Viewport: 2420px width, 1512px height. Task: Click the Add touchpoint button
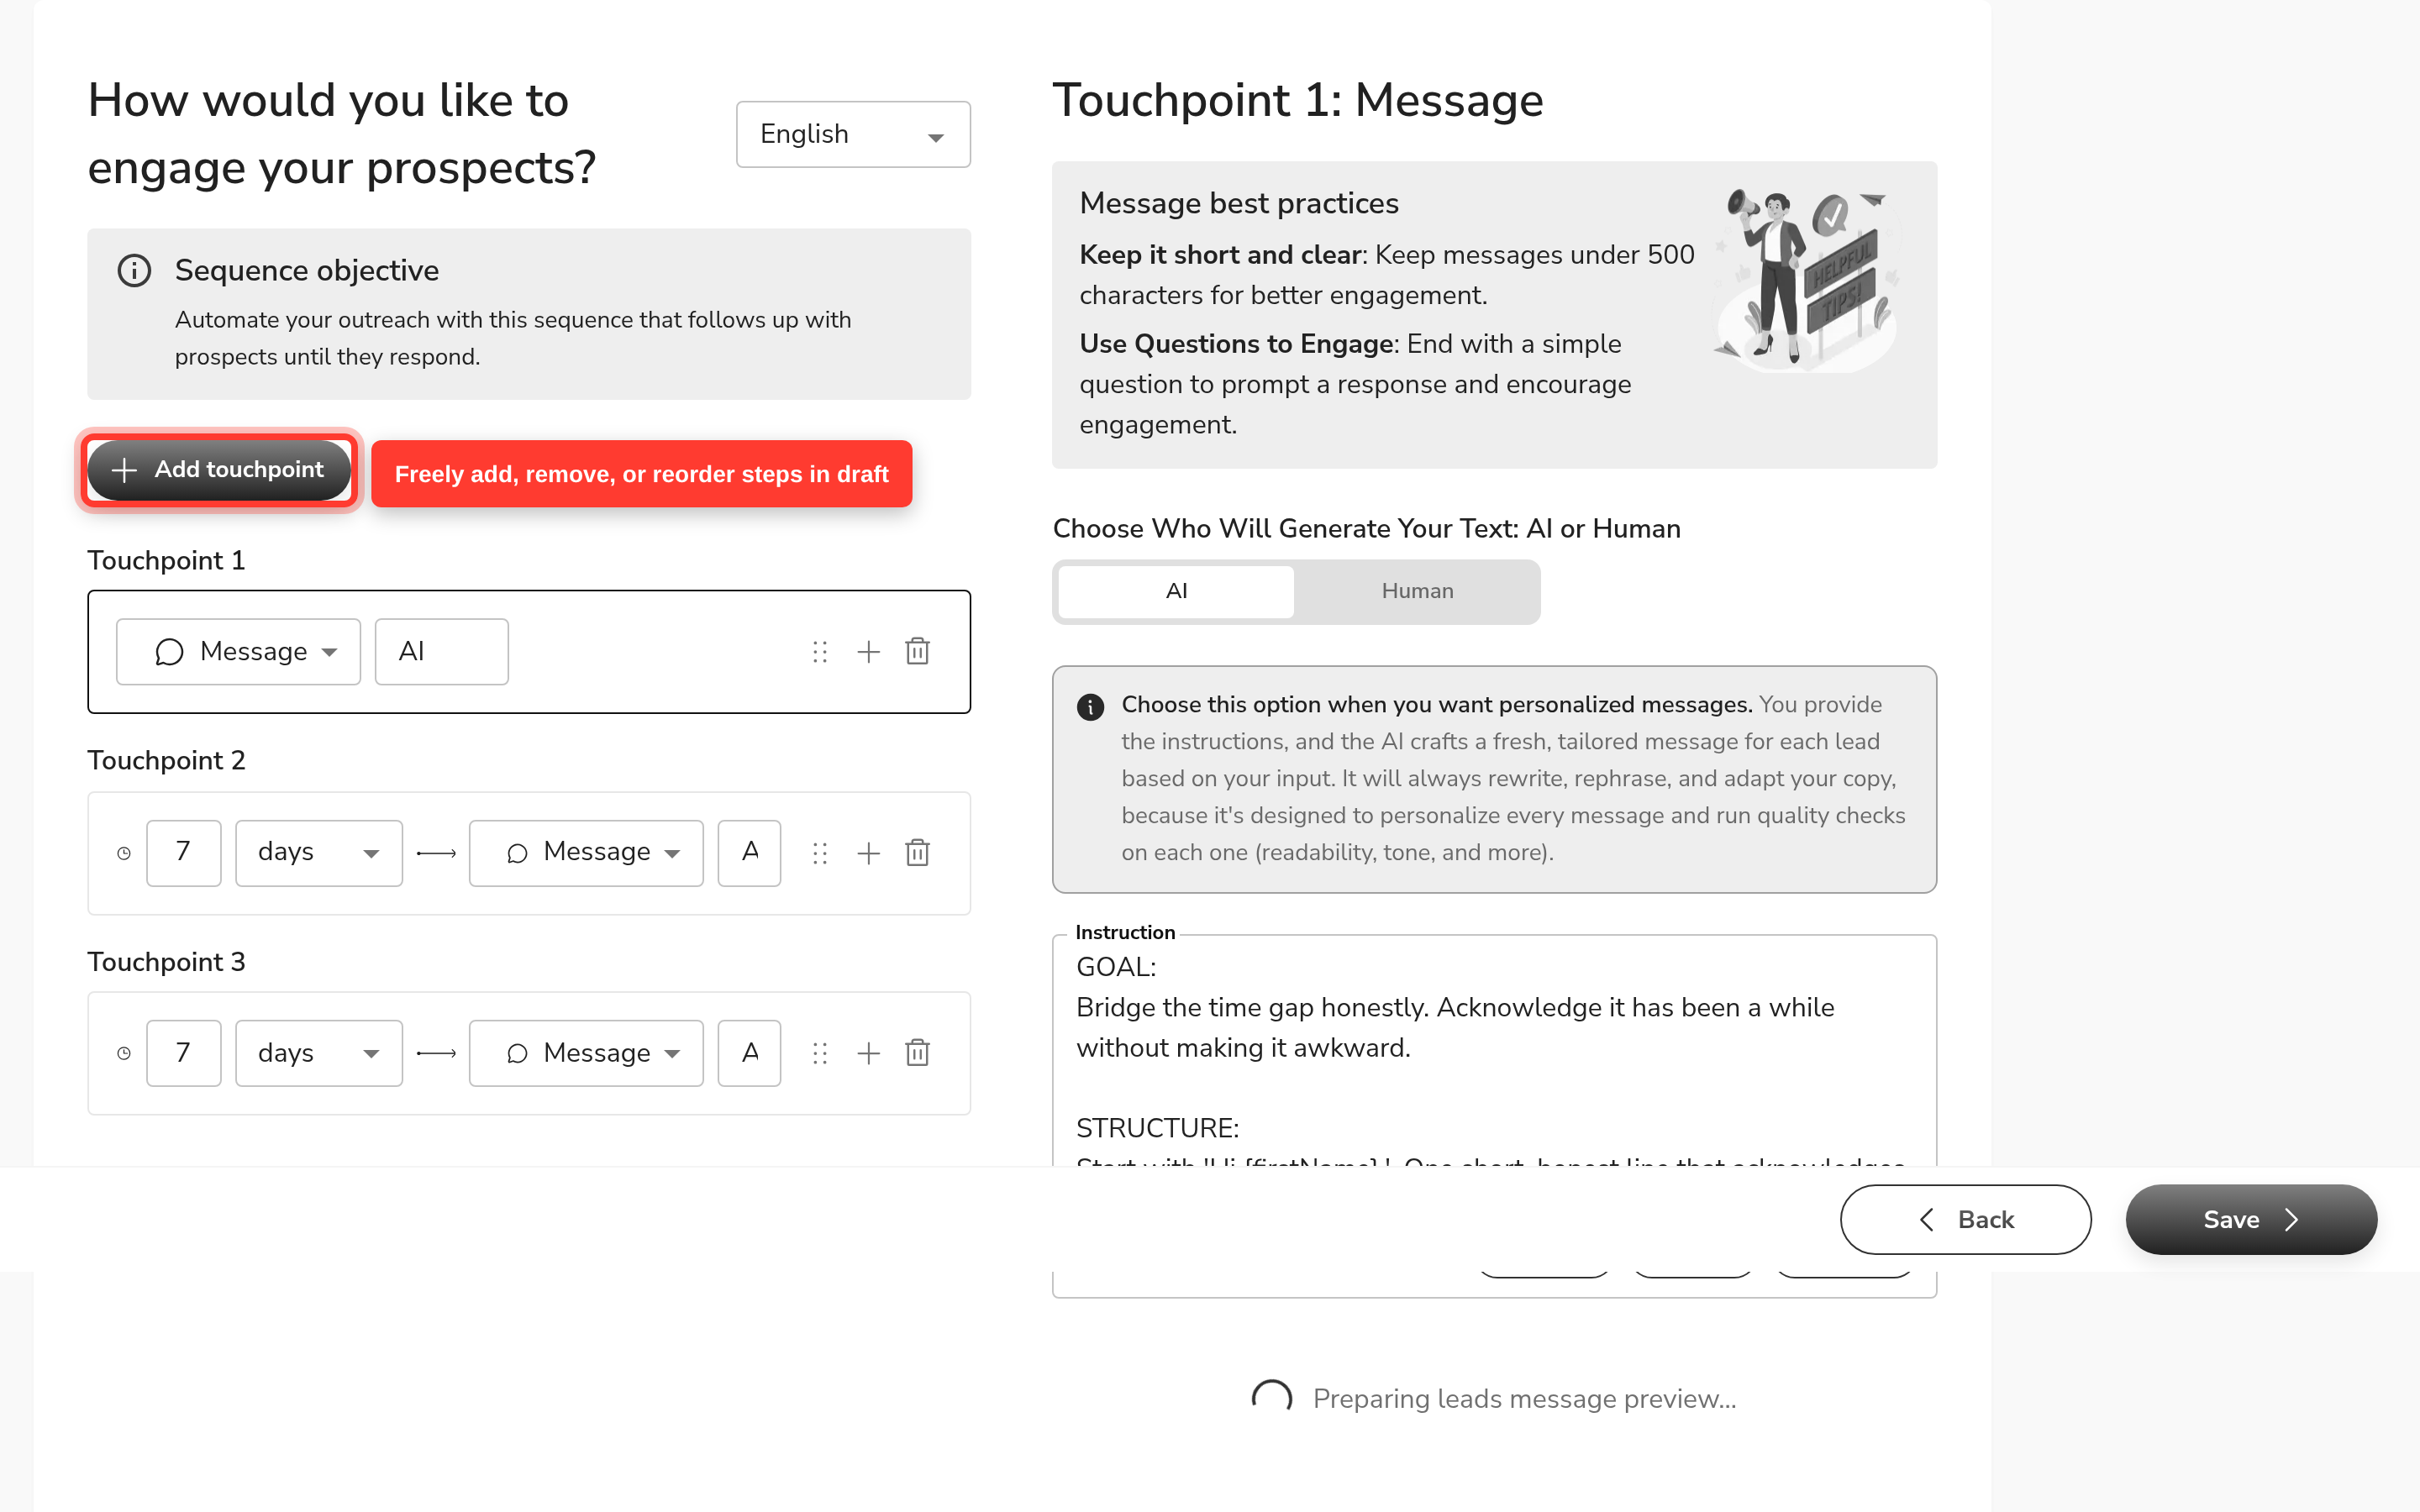point(219,470)
